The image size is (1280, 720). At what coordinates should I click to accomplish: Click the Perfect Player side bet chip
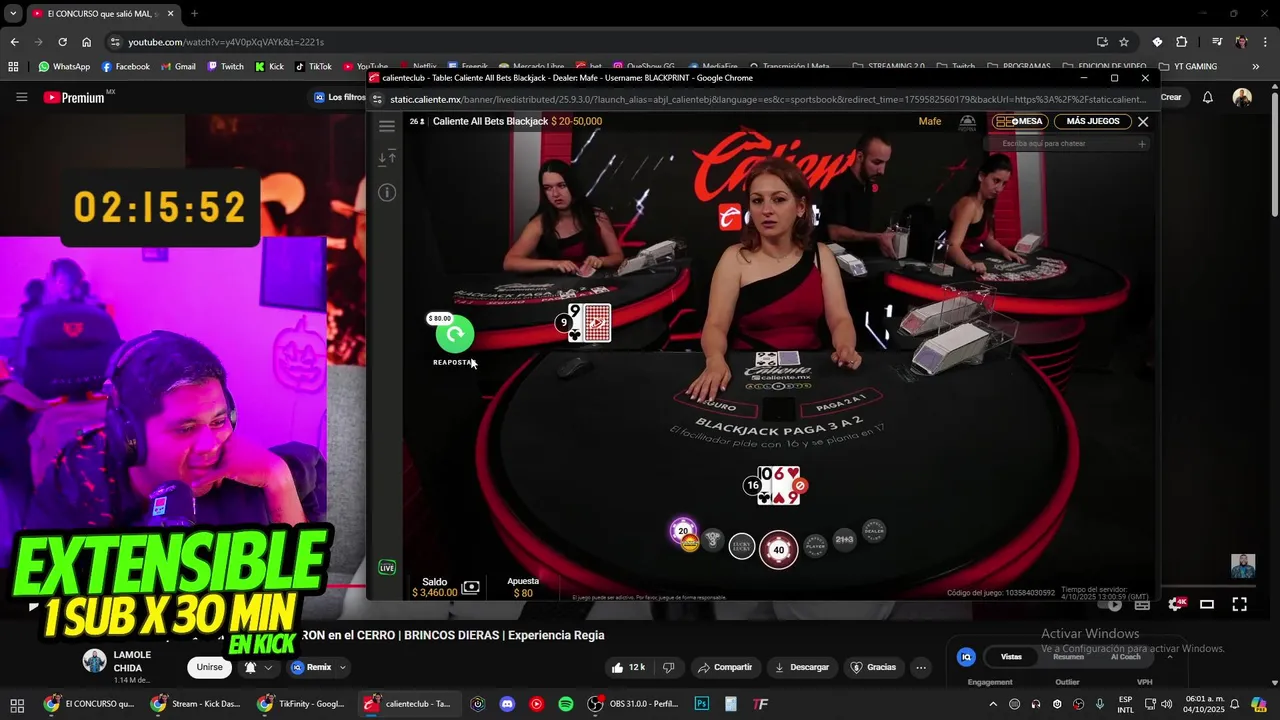815,546
